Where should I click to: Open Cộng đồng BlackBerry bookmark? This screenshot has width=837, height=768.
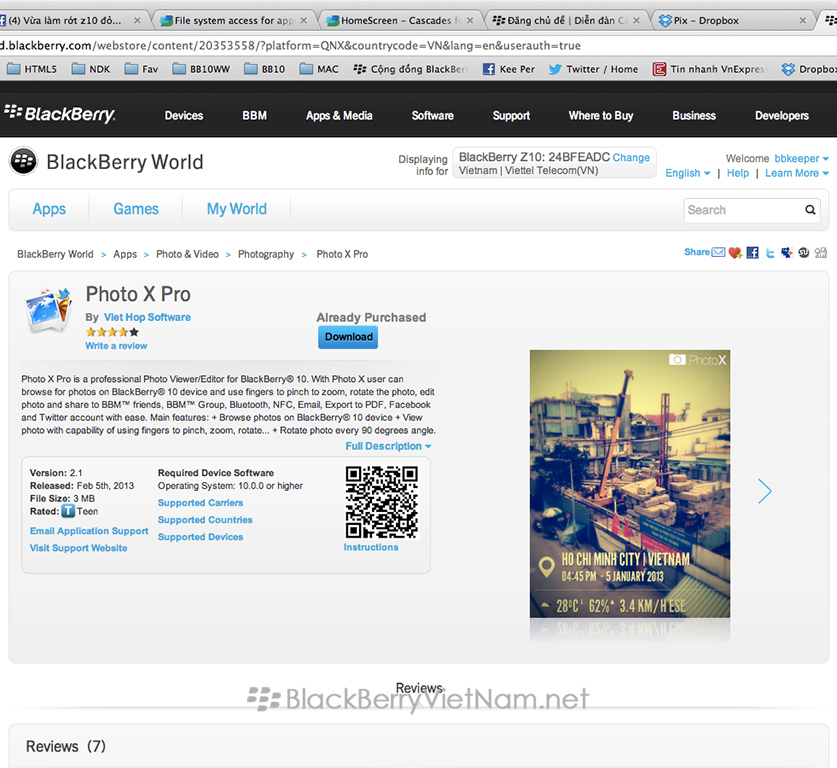411,69
